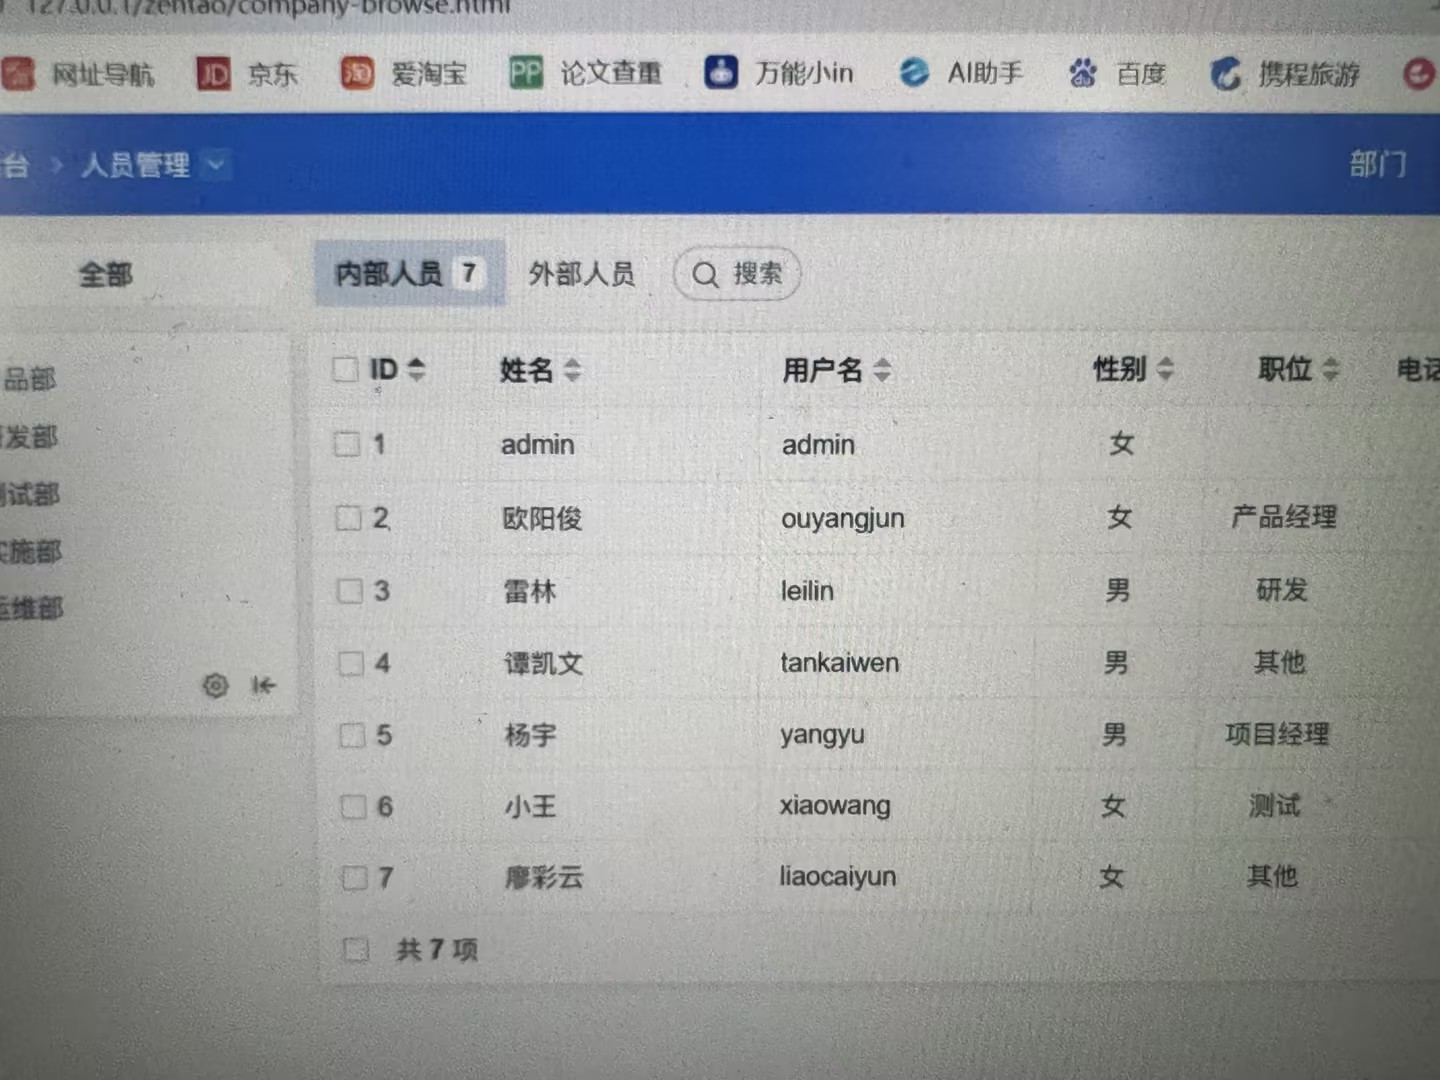Sort table by ID column arrows
Viewport: 1440px width, 1080px height.
click(x=417, y=370)
